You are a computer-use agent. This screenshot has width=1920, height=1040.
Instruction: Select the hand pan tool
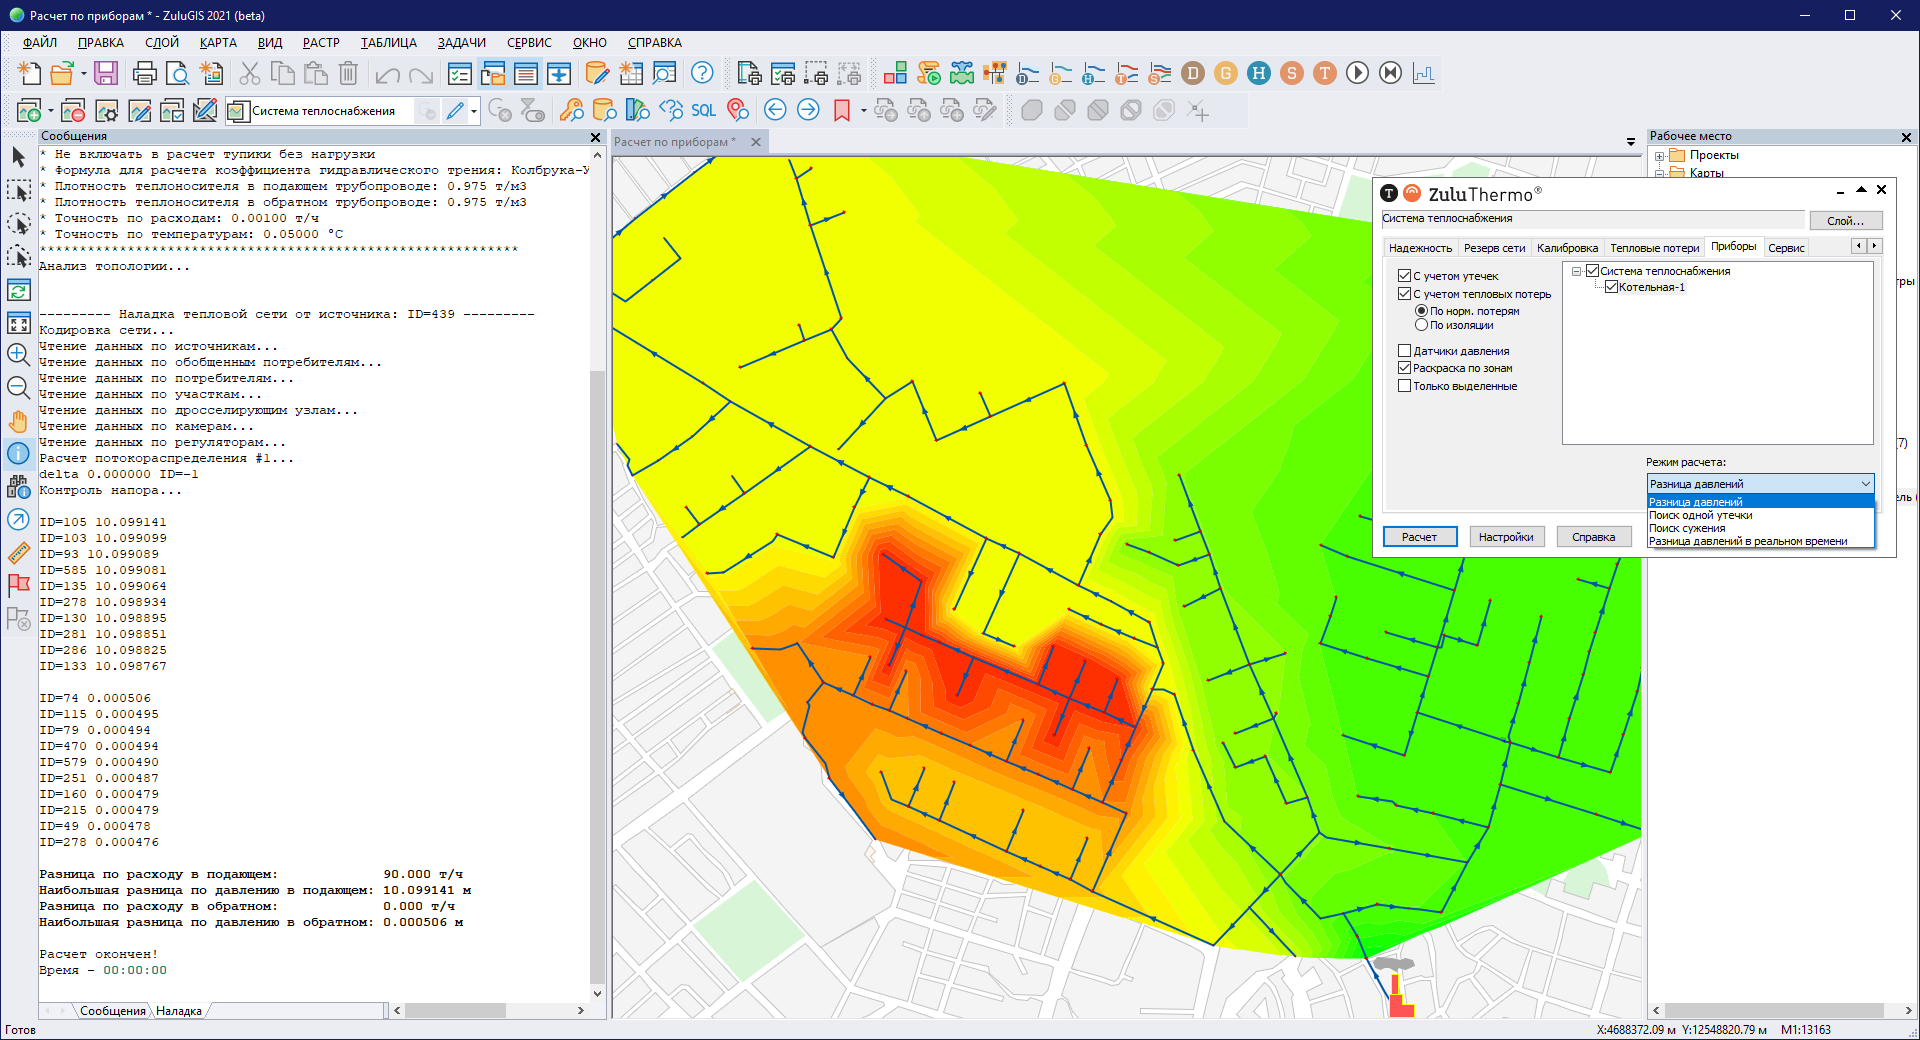tap(18, 421)
